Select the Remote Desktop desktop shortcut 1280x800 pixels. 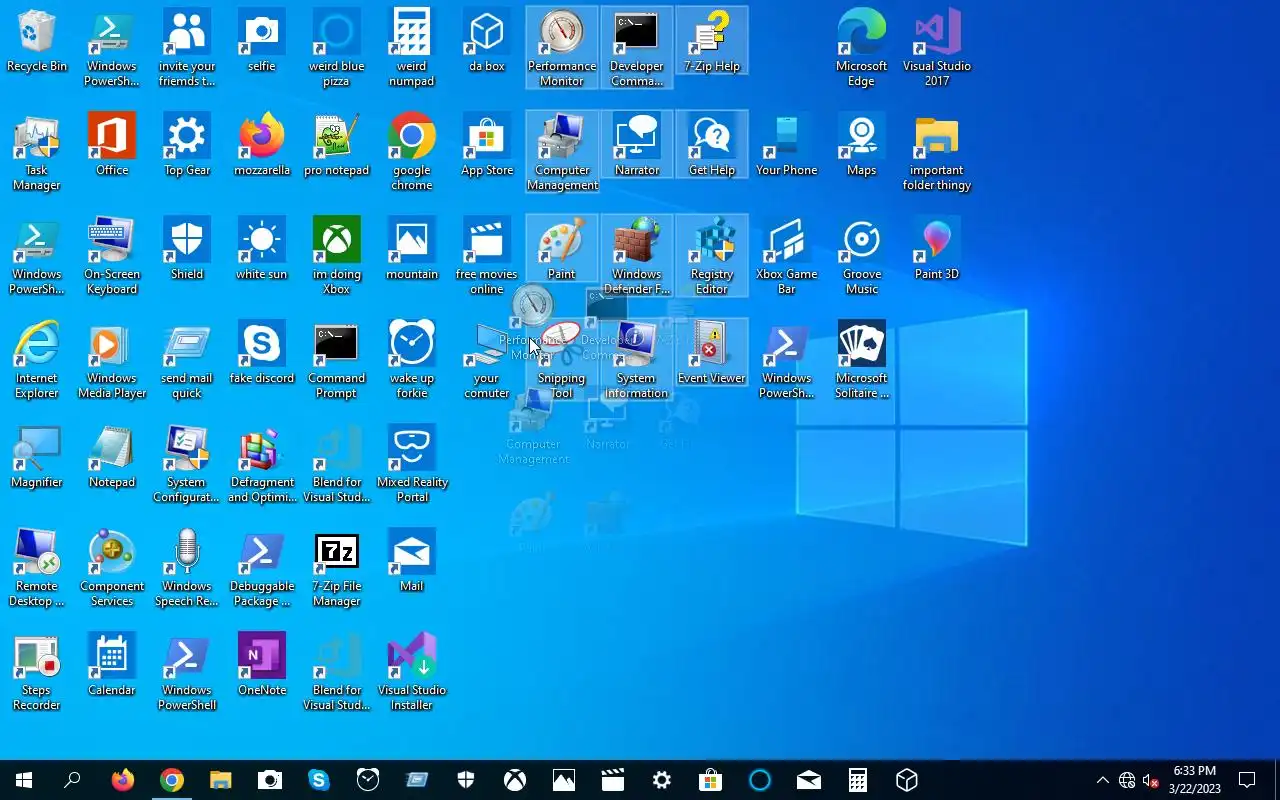click(x=37, y=568)
